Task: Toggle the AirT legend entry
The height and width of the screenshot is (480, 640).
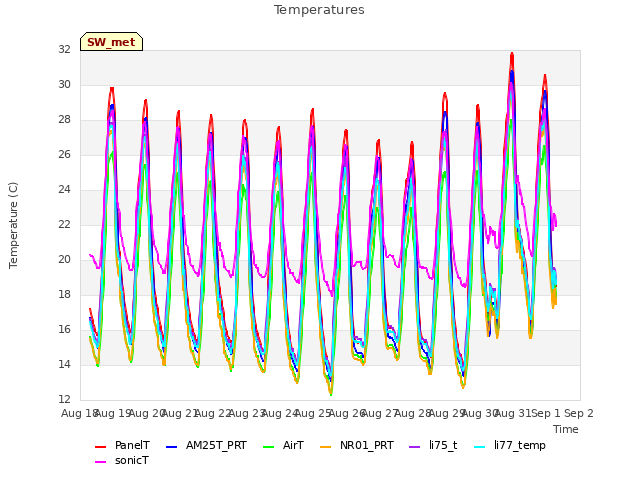Action: click(284, 445)
